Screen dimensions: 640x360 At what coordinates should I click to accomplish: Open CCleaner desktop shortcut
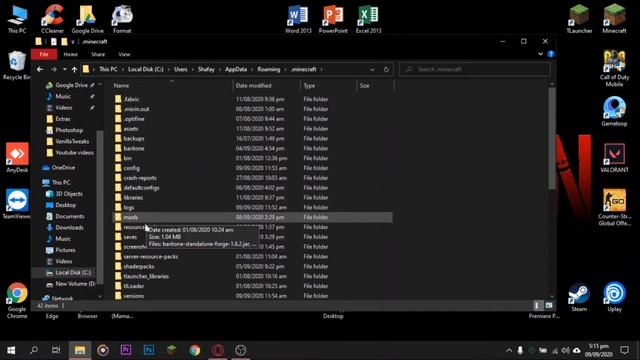(x=52, y=18)
